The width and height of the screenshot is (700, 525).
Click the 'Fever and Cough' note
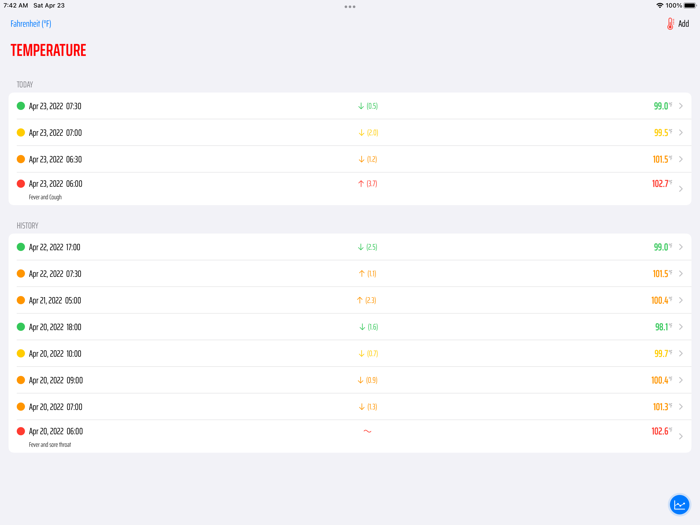[45, 197]
